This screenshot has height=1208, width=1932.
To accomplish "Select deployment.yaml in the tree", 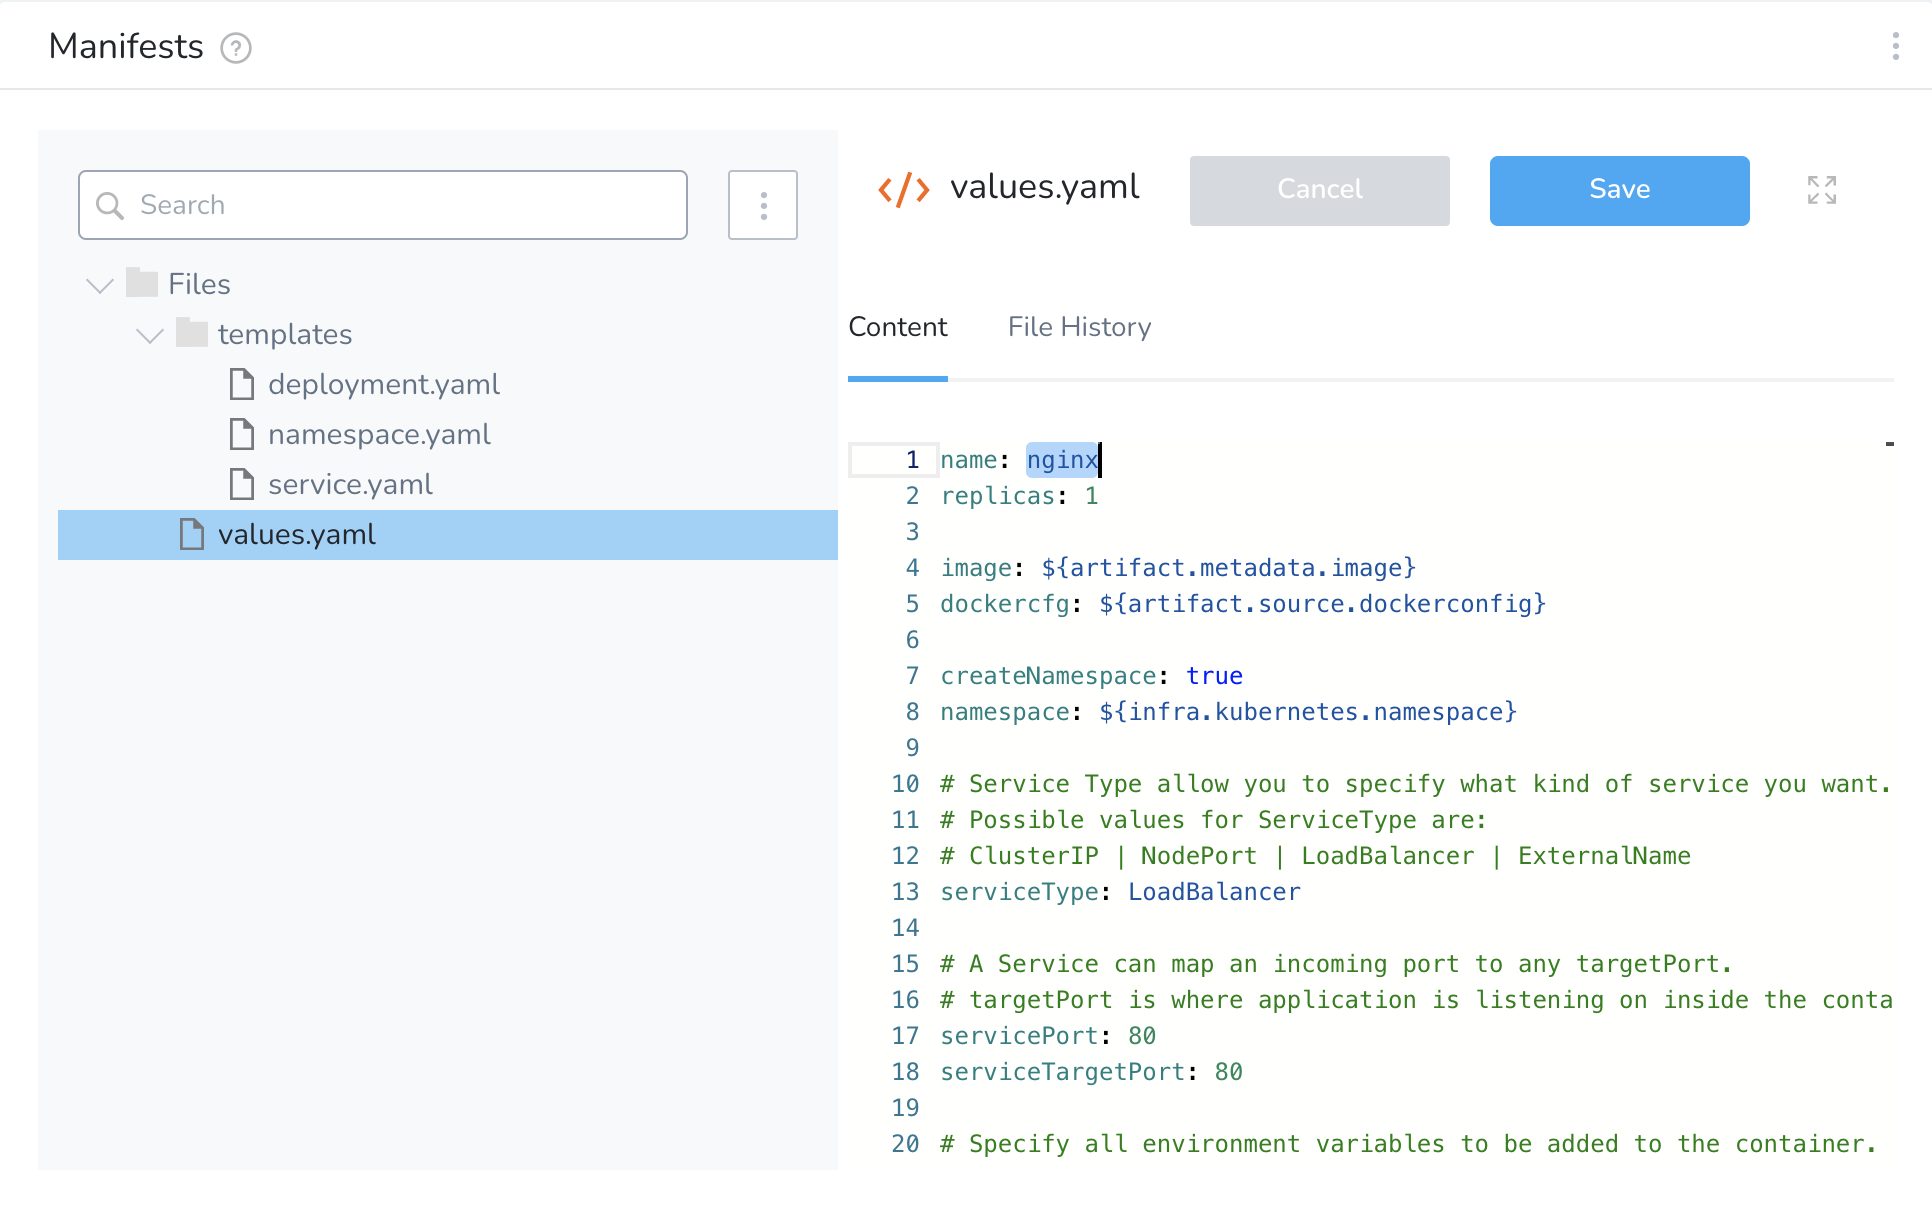I will pos(384,384).
